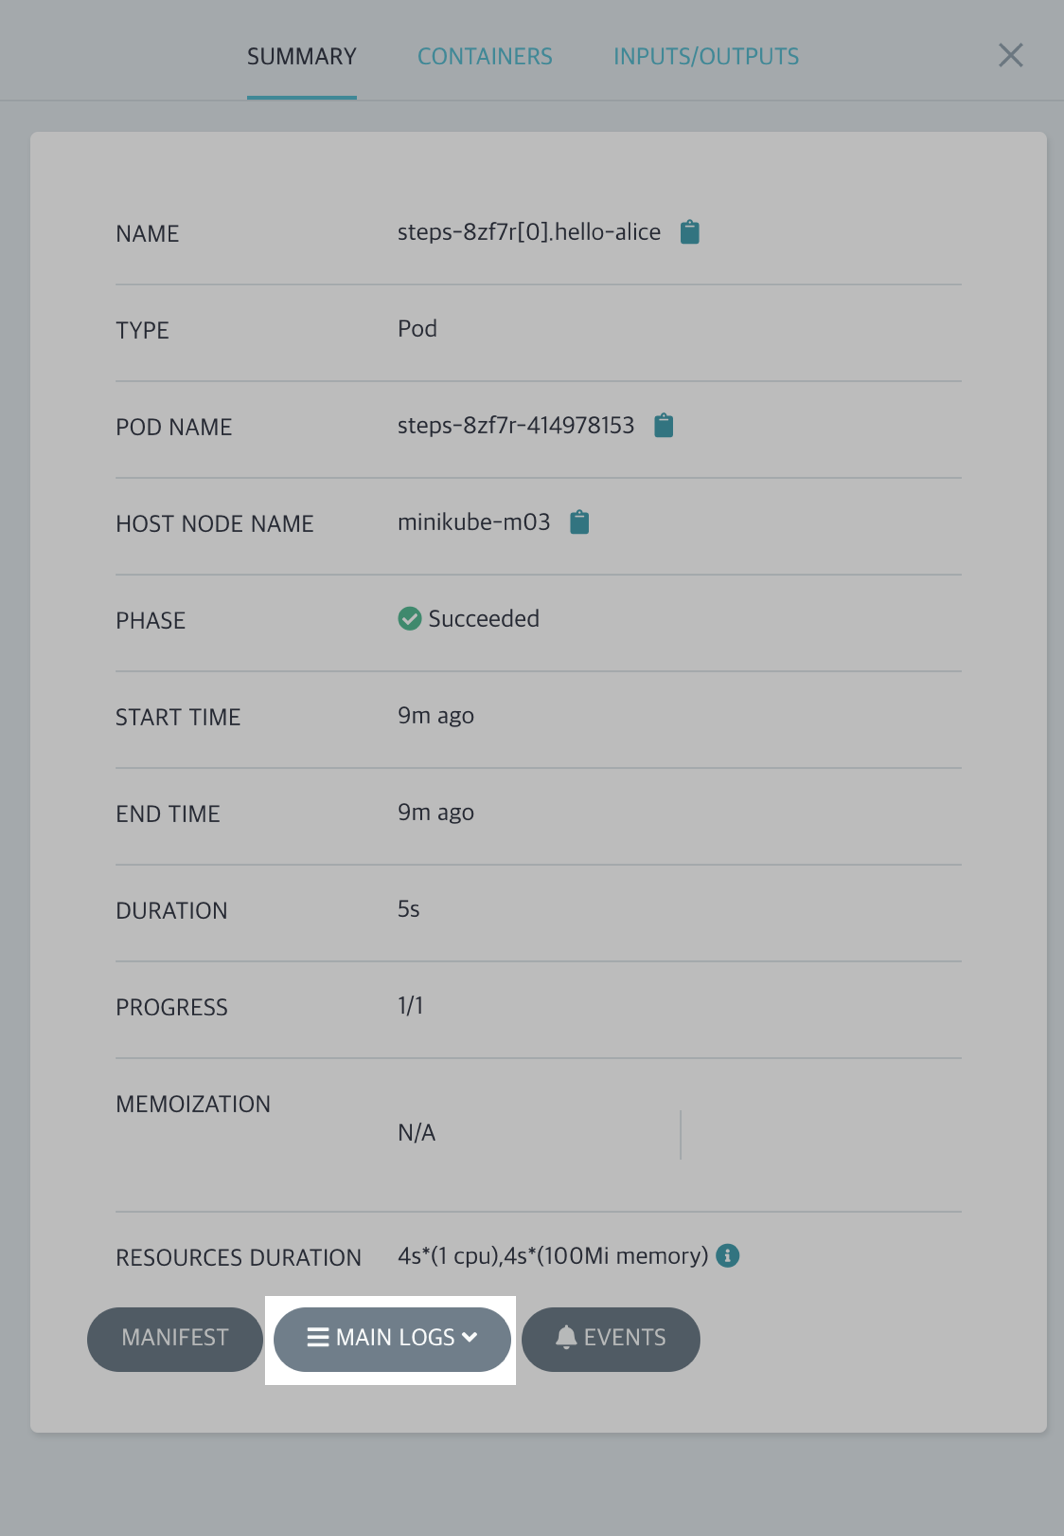Click the Succeeded phase status text
Image resolution: width=1064 pixels, height=1536 pixels.
(x=484, y=619)
